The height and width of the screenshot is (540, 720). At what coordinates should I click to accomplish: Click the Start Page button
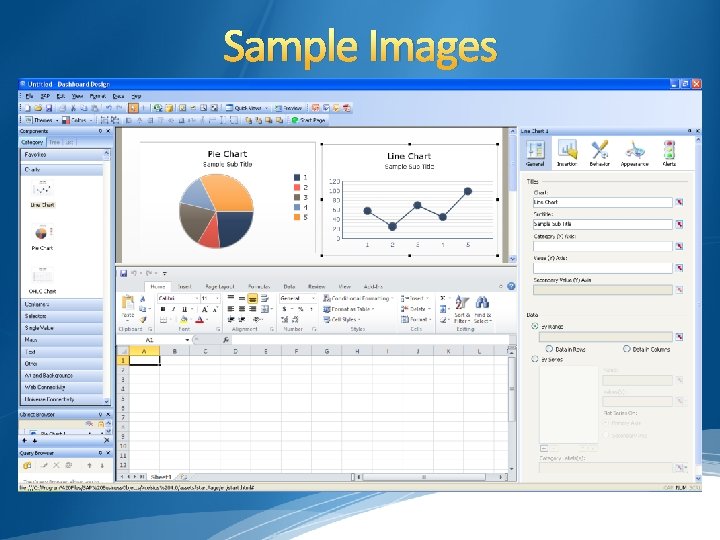[309, 120]
